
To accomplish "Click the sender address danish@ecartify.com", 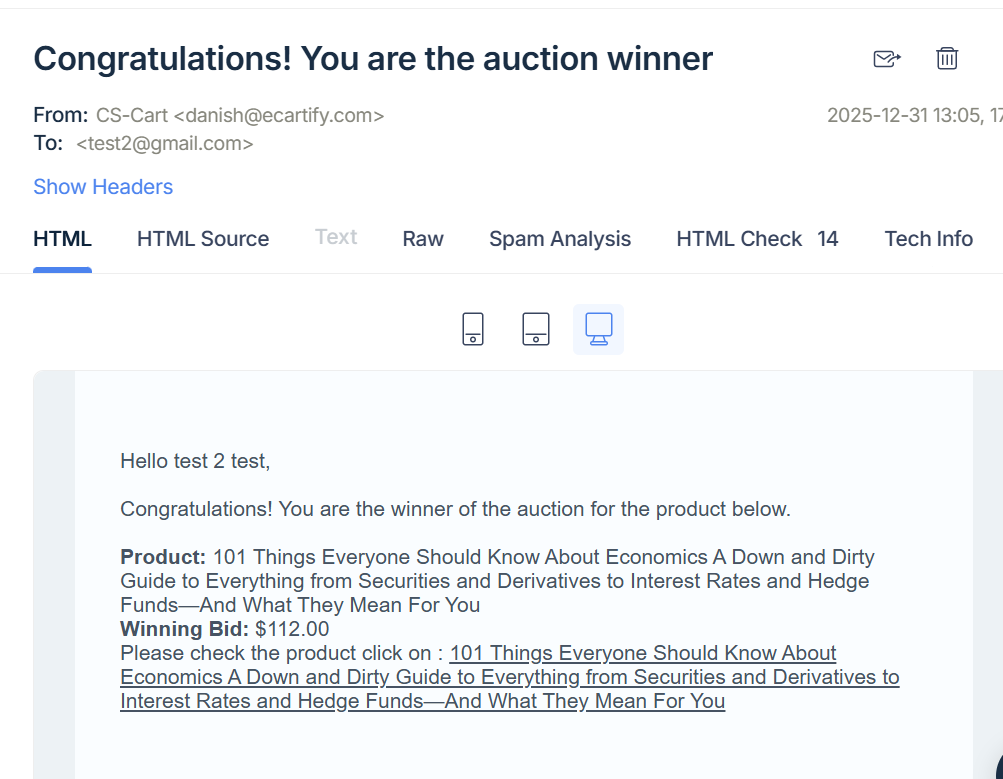I will tap(279, 115).
